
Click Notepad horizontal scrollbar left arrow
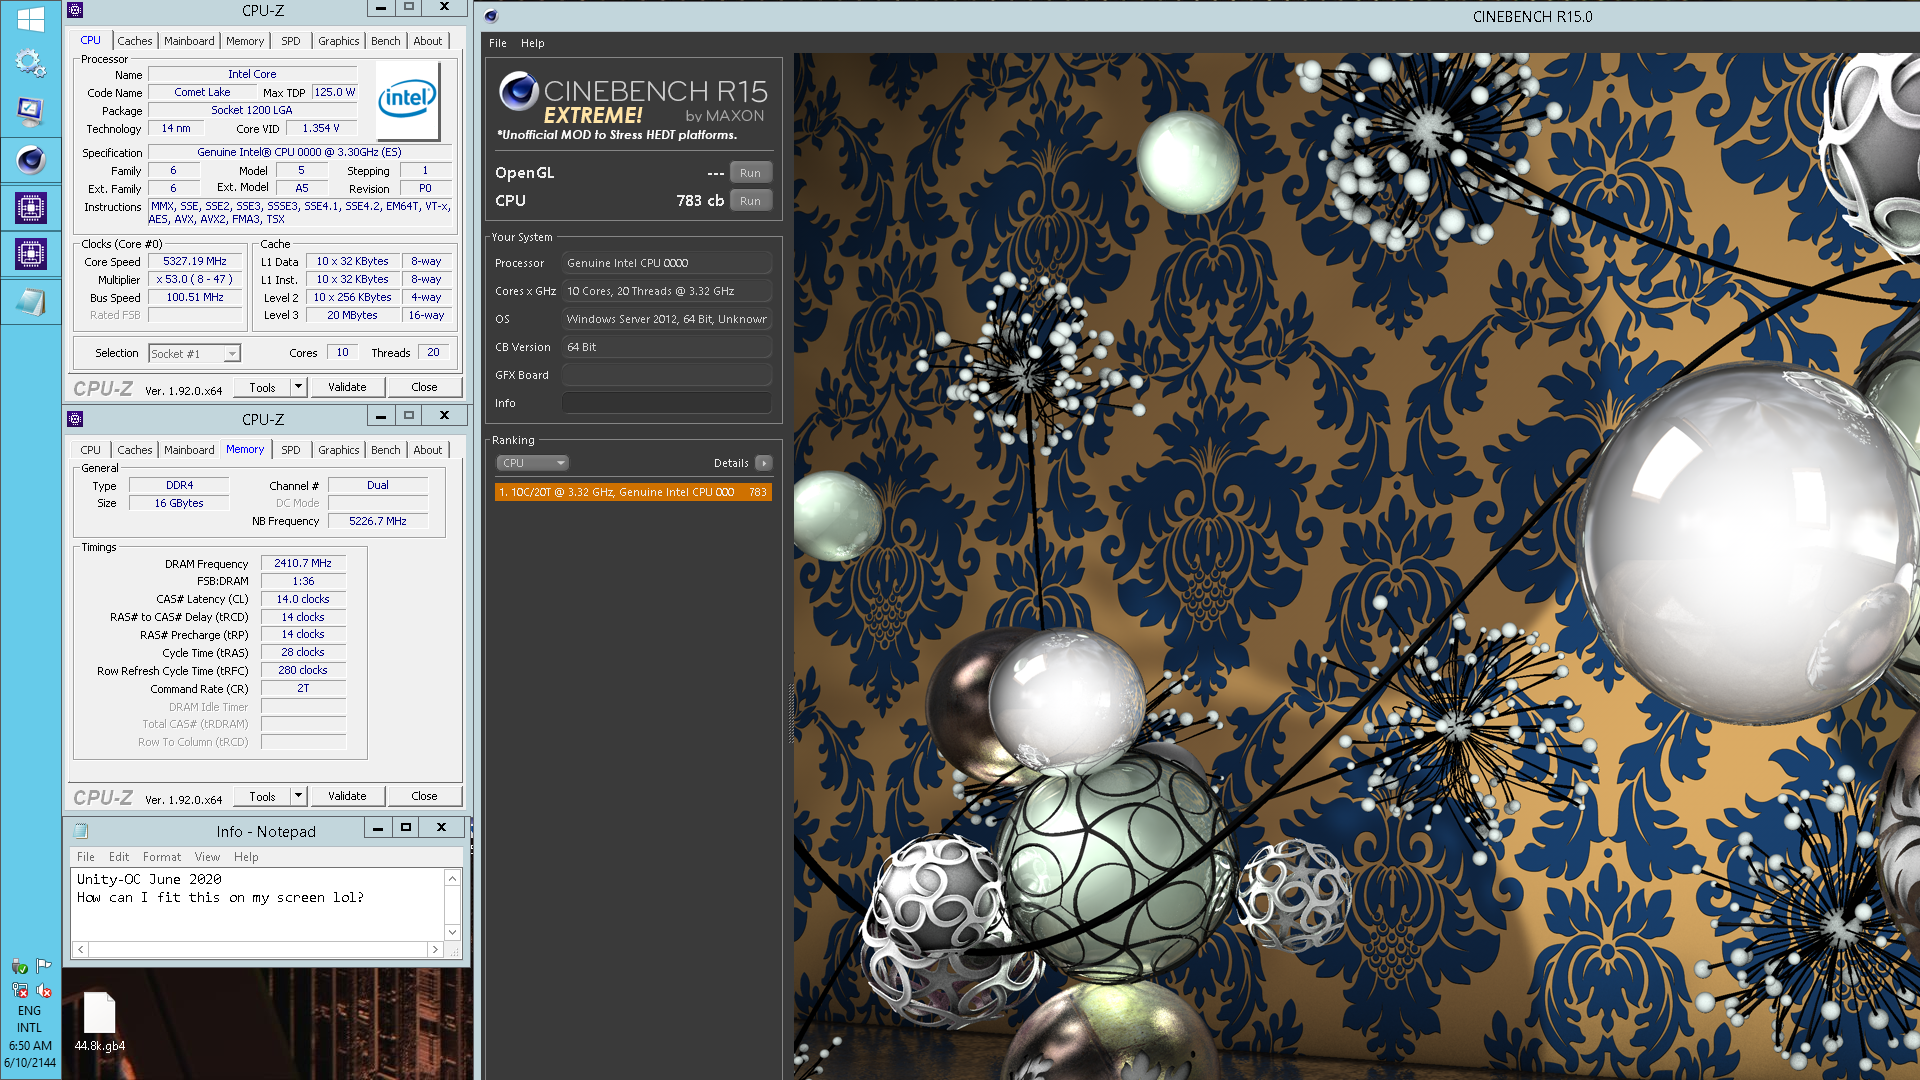(x=81, y=949)
